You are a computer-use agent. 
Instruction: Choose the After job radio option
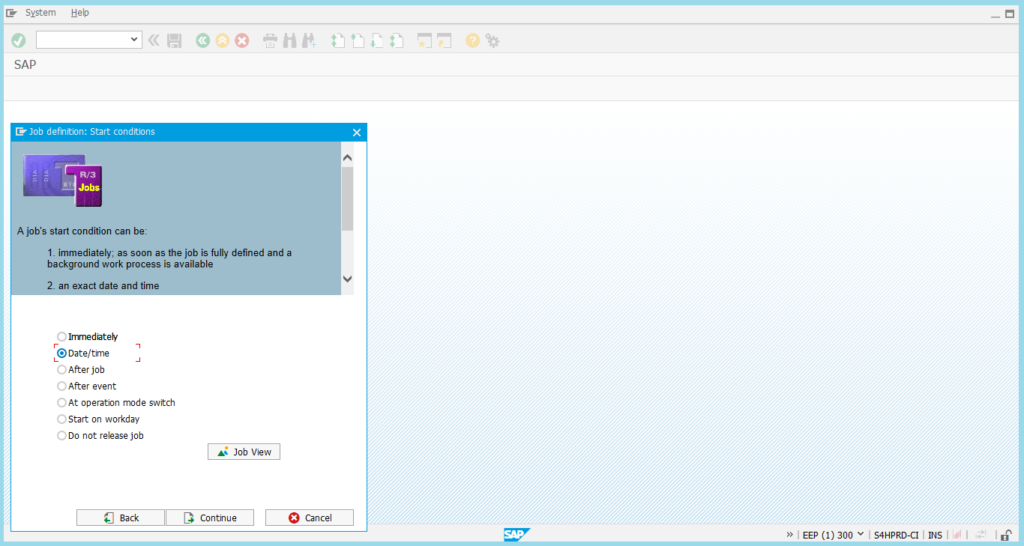pos(62,369)
